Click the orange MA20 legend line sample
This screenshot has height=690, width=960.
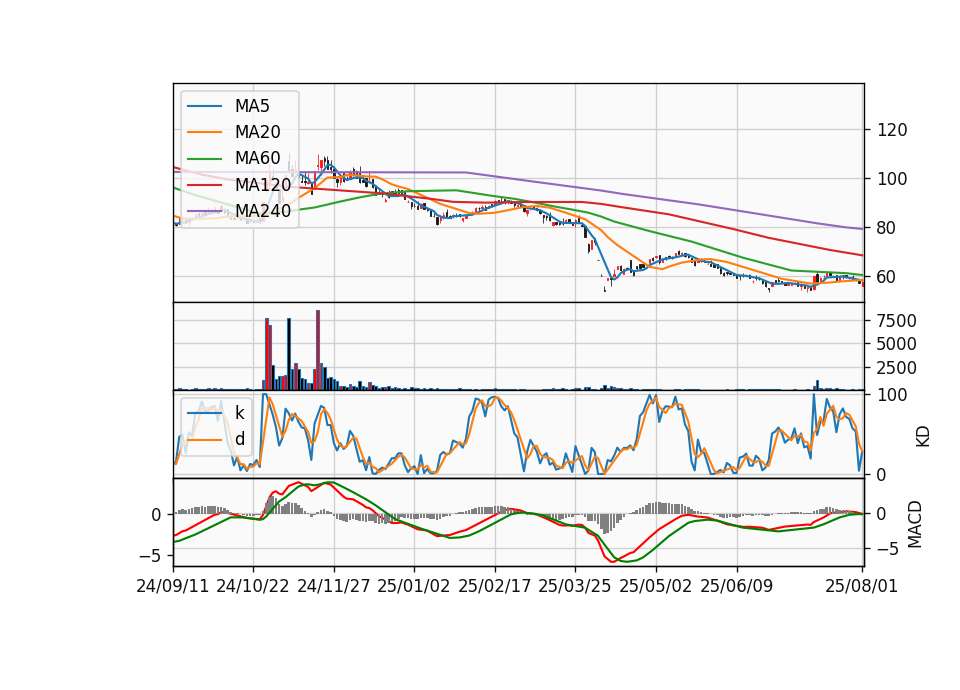coord(204,132)
